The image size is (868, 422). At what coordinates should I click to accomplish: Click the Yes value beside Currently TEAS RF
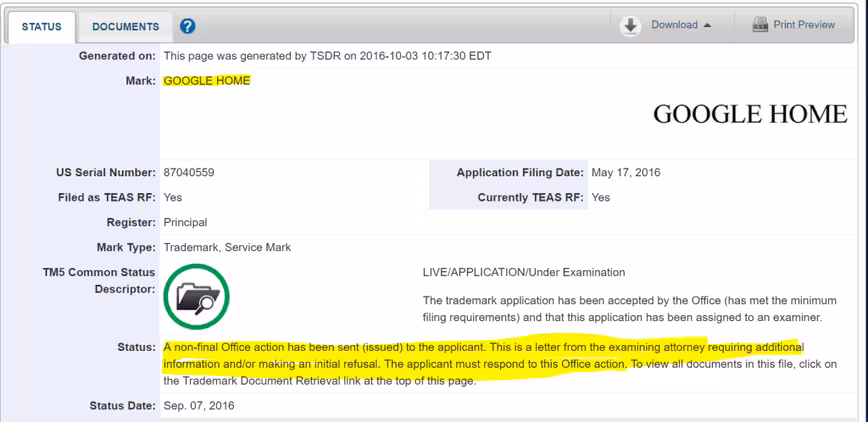click(601, 198)
